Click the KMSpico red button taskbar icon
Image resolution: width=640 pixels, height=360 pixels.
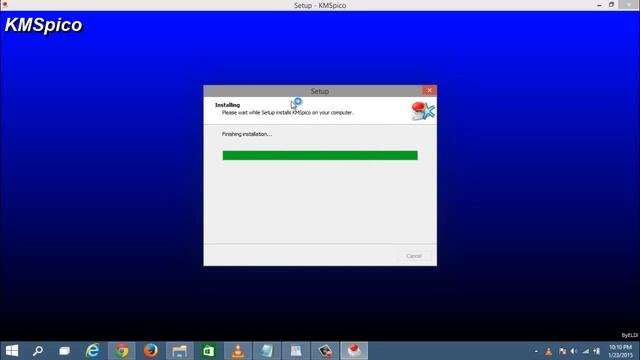click(x=354, y=351)
